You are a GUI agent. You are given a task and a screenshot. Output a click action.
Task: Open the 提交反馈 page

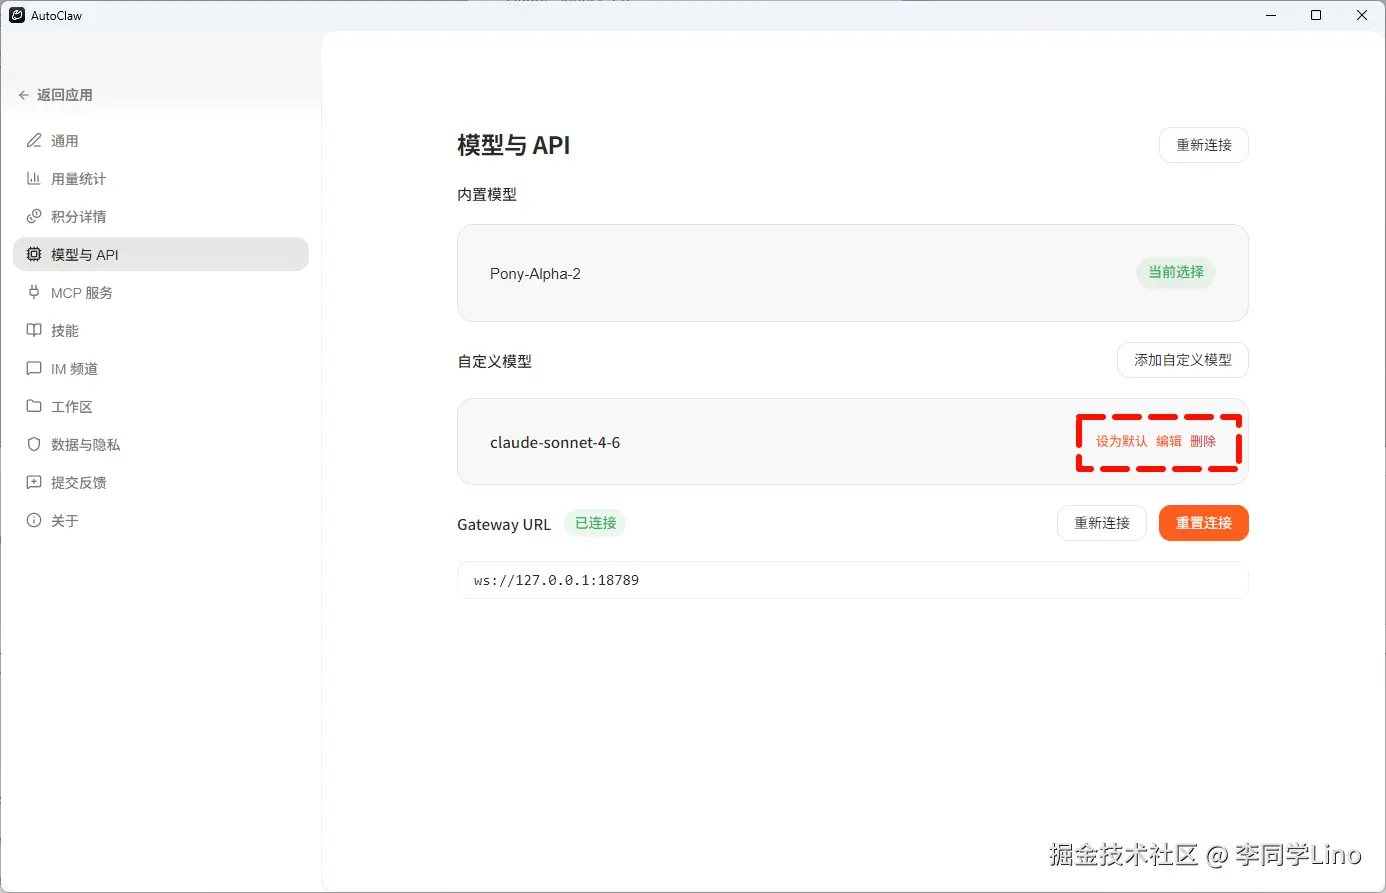click(161, 483)
